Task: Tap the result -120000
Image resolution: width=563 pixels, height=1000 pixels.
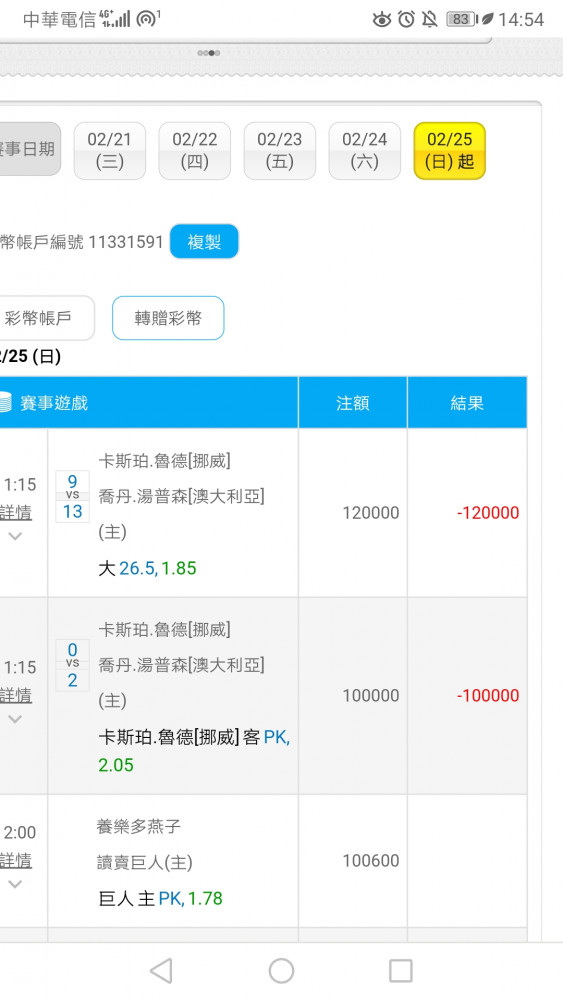Action: coord(488,513)
